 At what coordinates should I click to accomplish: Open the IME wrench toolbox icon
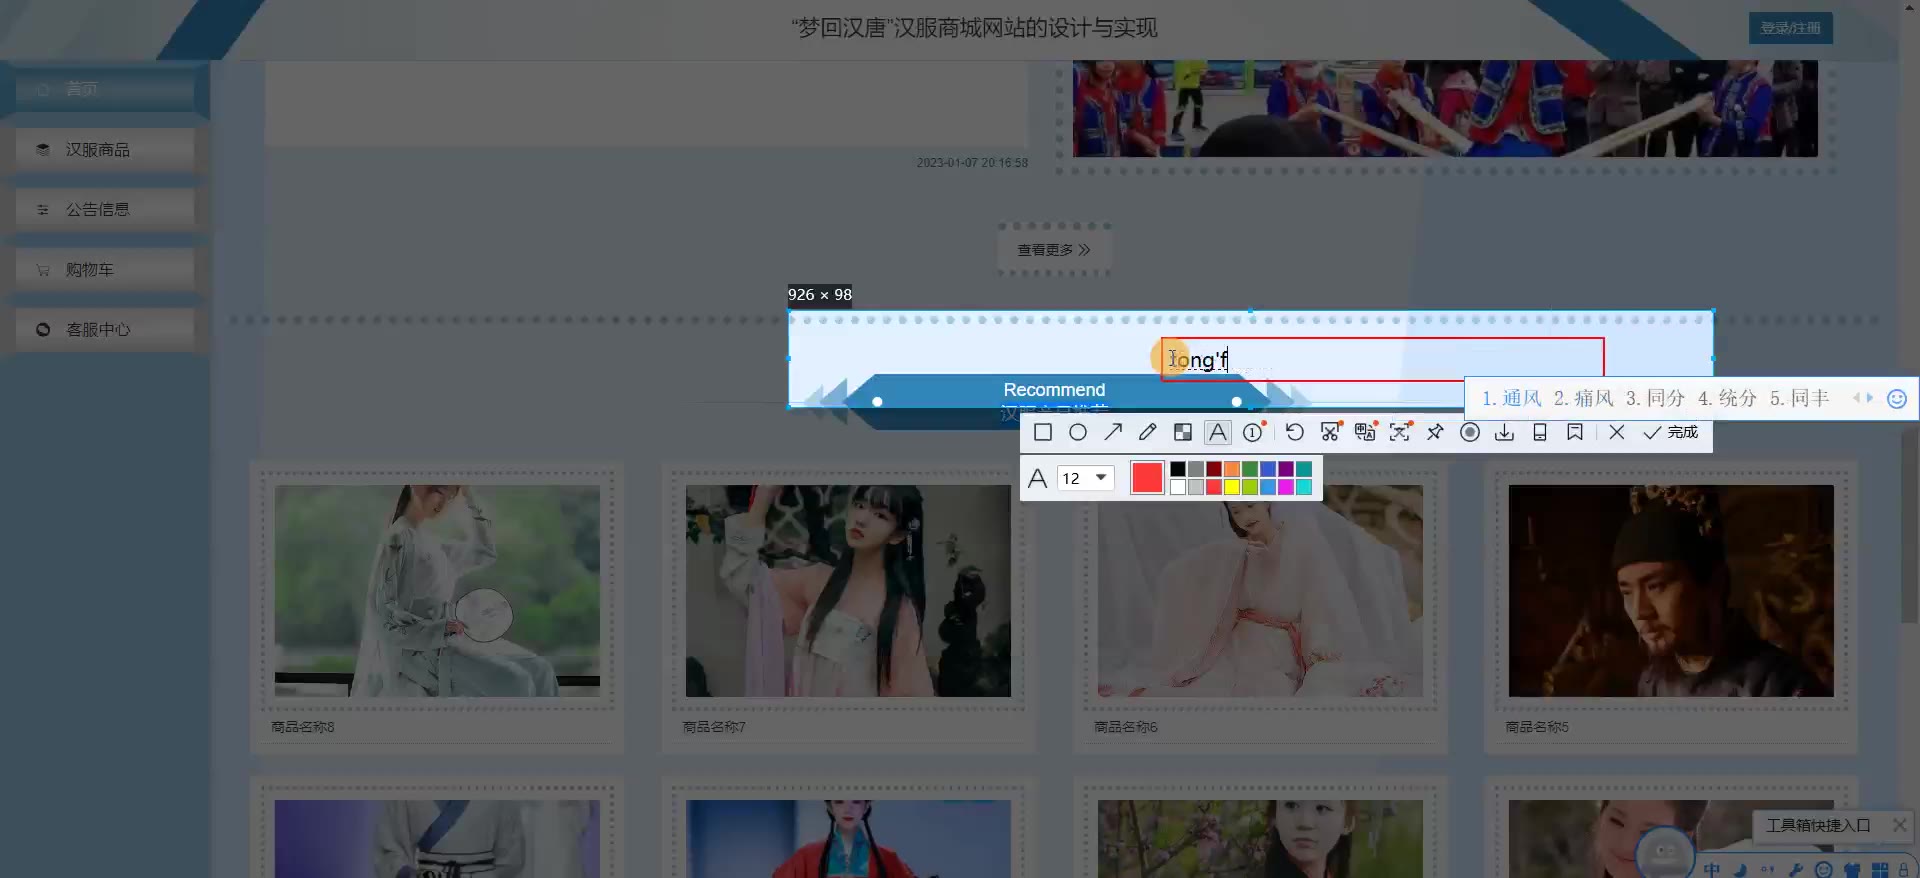tap(1796, 870)
